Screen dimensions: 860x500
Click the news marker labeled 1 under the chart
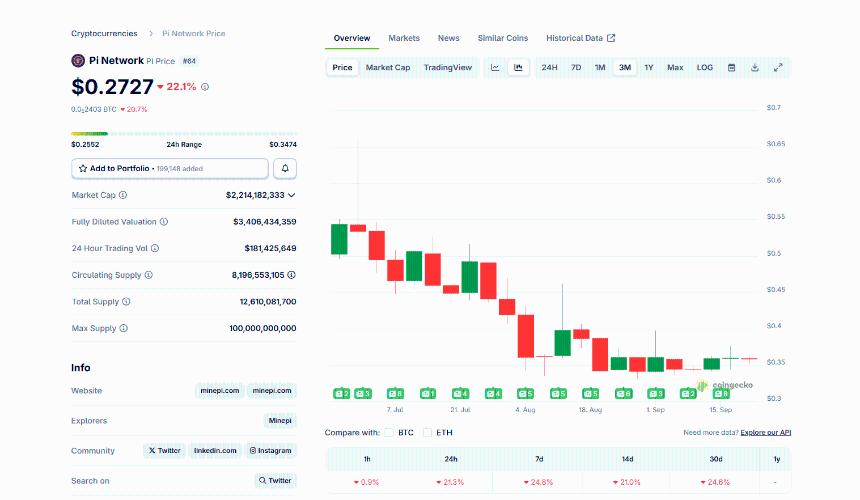[428, 393]
